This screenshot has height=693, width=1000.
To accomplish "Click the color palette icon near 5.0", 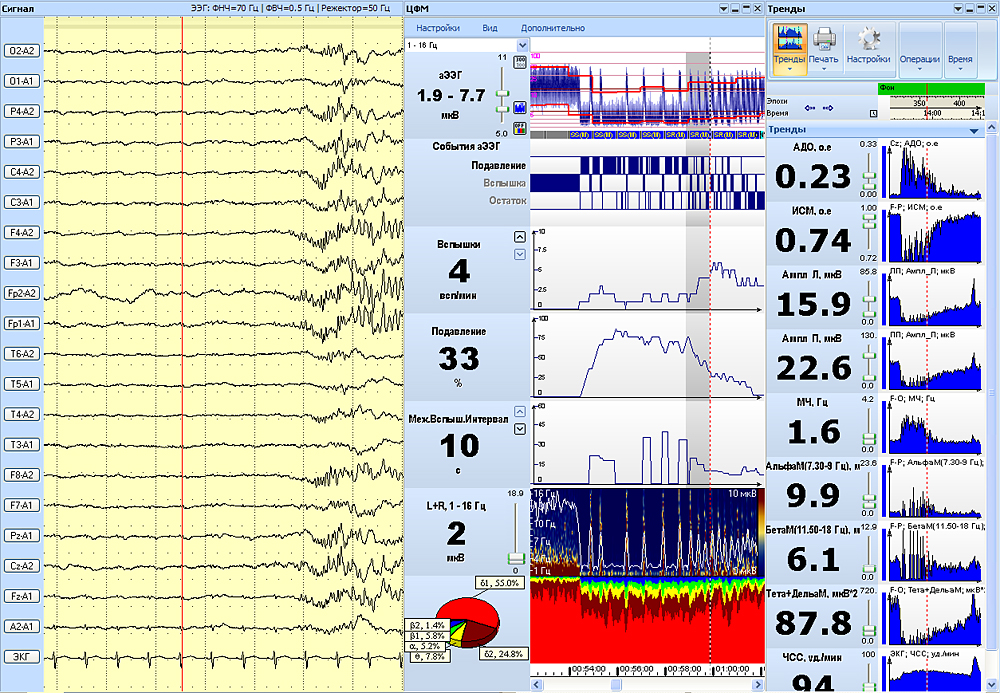I will click(520, 128).
